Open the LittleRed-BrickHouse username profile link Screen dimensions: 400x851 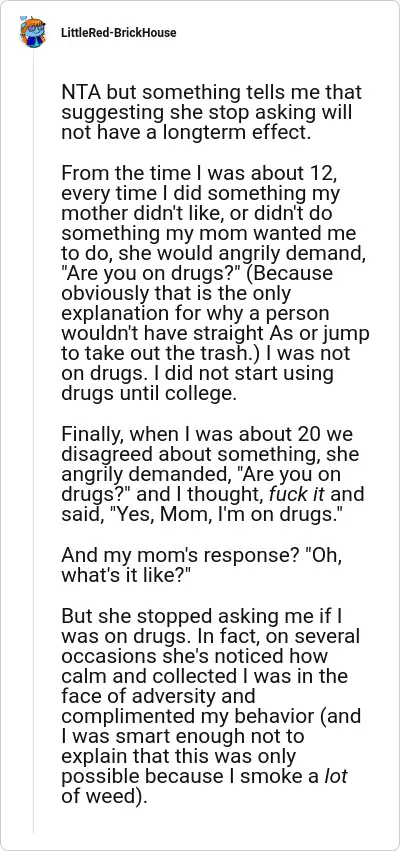point(118,33)
